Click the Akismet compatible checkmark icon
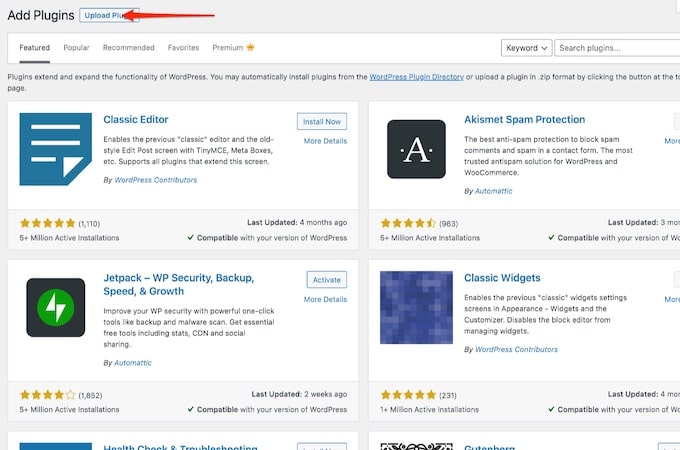Image resolution: width=680 pixels, height=450 pixels. 551,238
